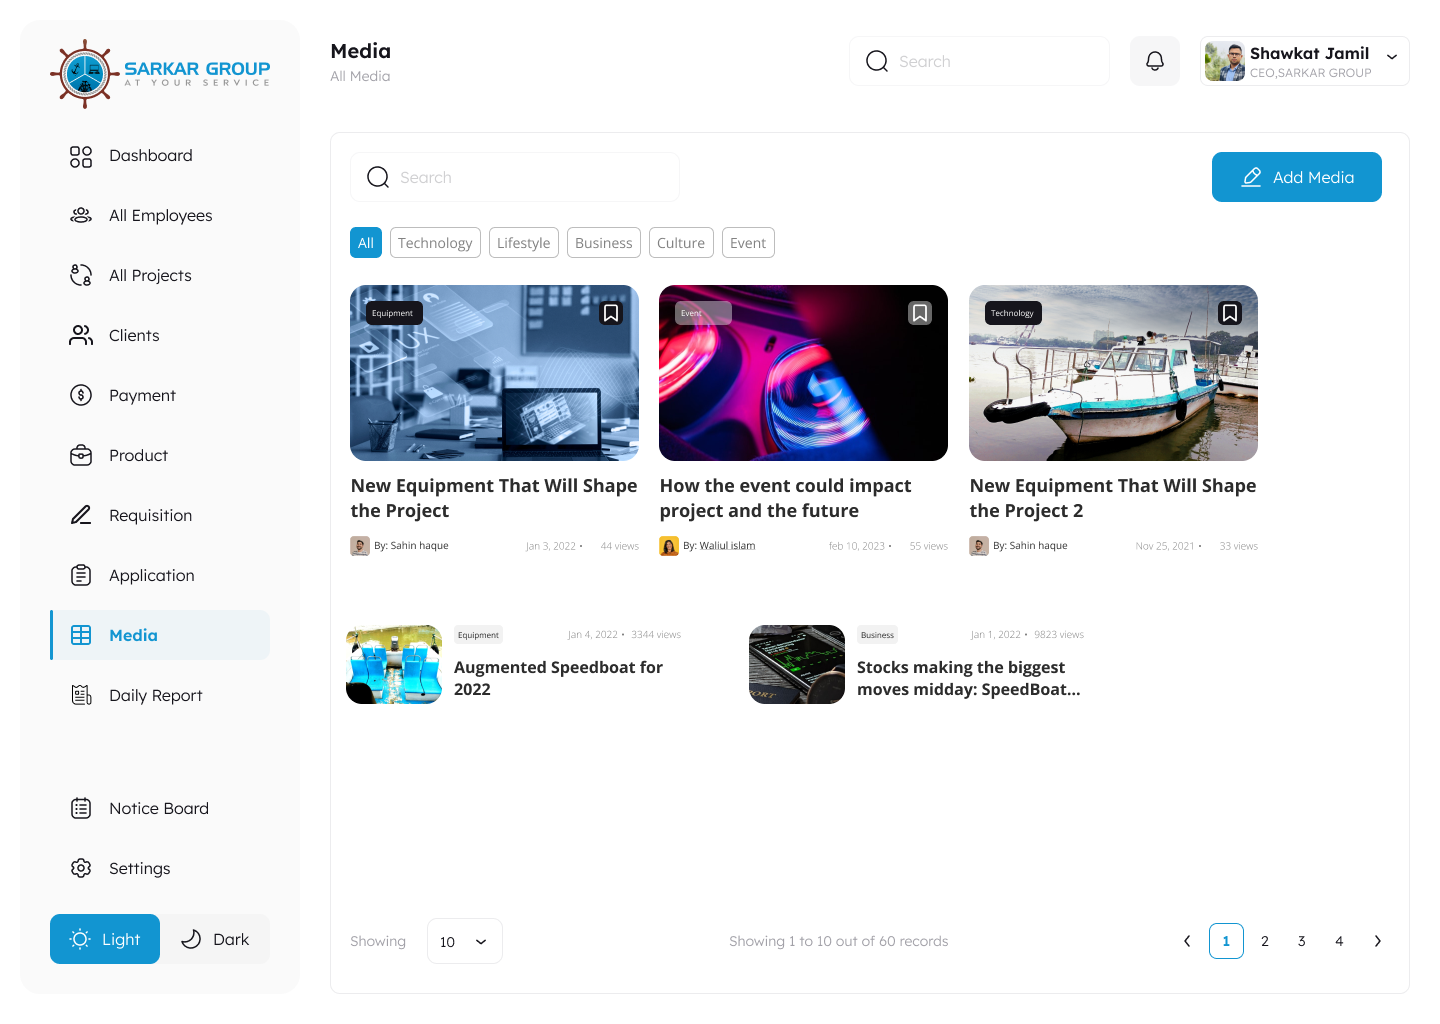Click the Add Media button

(1297, 177)
